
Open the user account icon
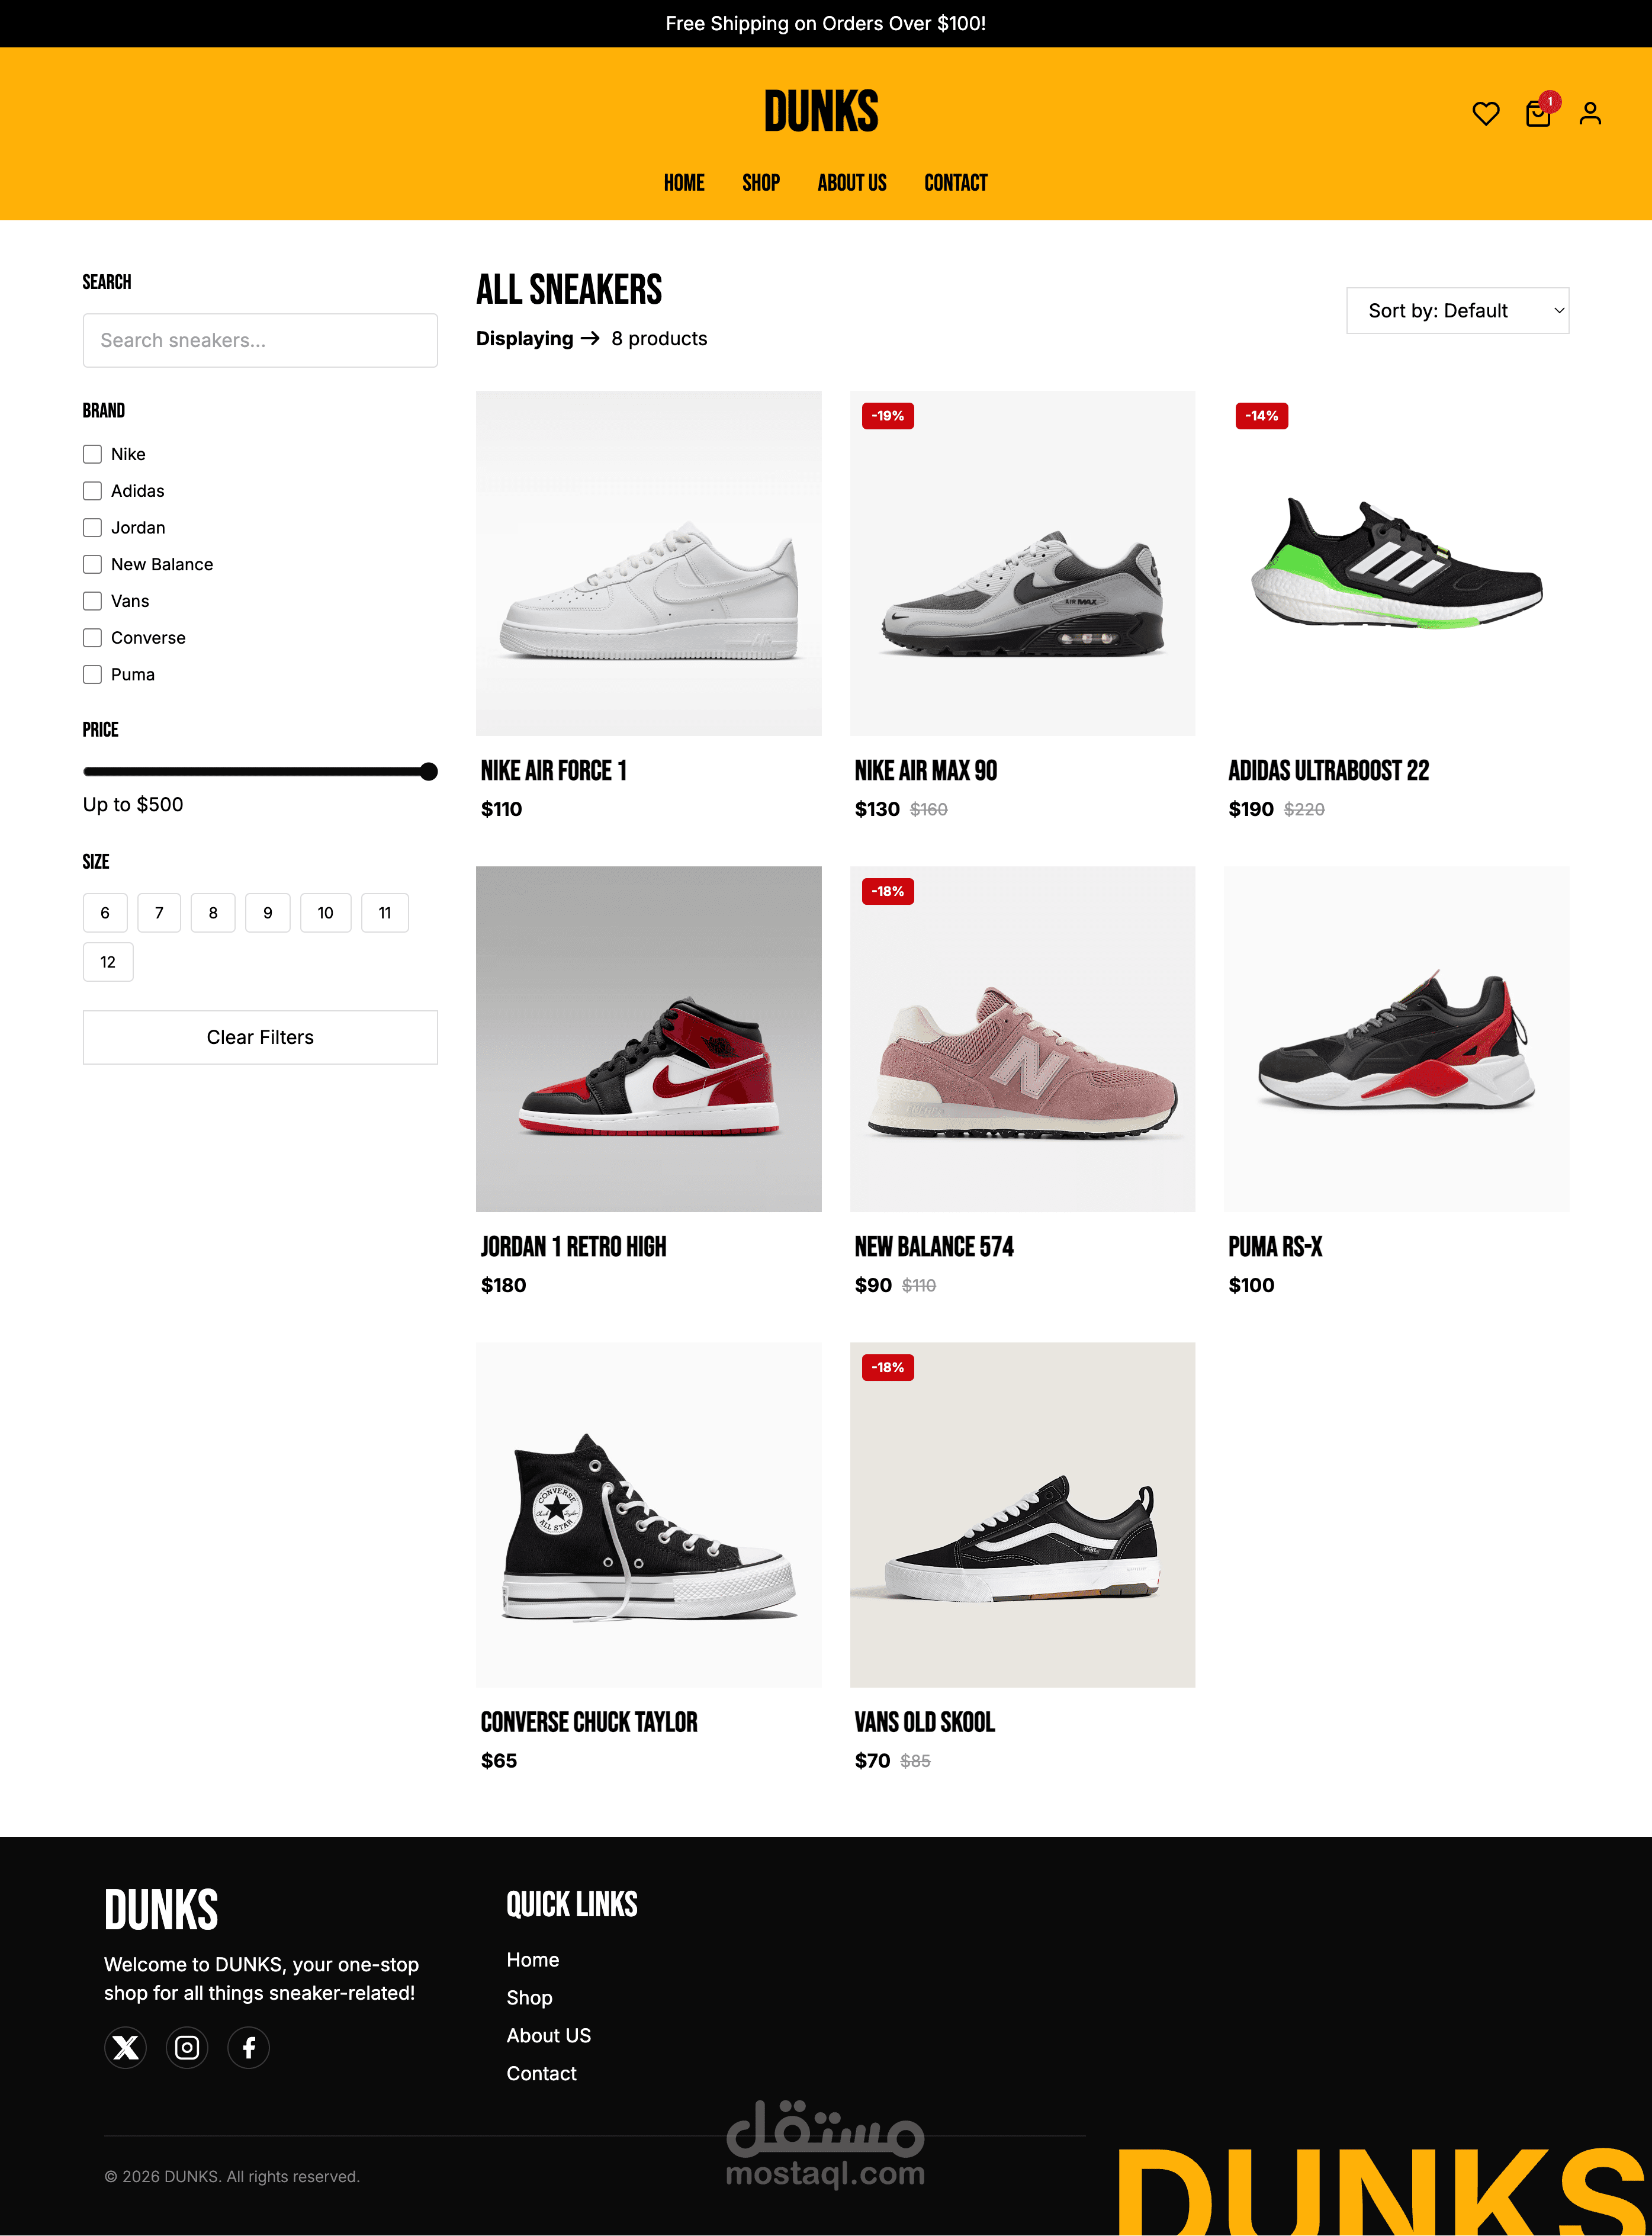coord(1590,114)
